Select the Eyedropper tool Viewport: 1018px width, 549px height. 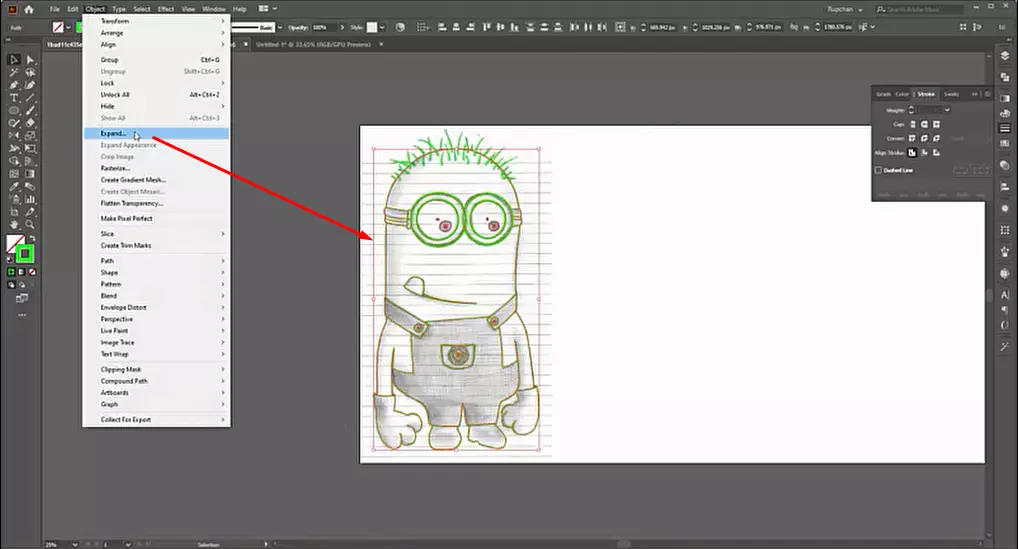coord(14,187)
